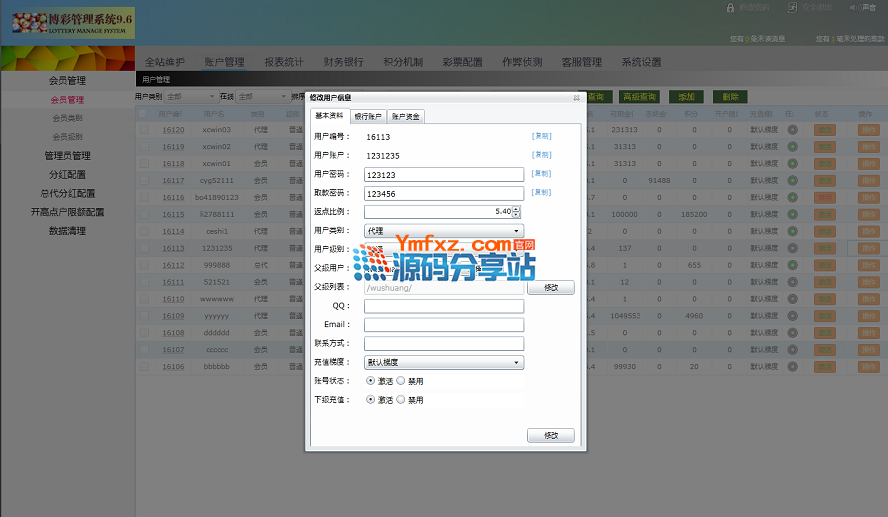
Task: Select 禁用 radio for 账号状态
Action: tap(401, 381)
